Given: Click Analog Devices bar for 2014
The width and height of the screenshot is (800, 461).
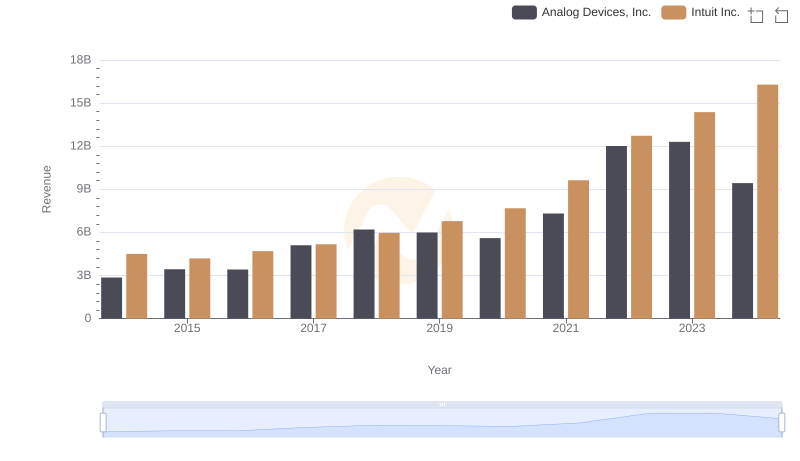Looking at the screenshot, I should tap(112, 298).
